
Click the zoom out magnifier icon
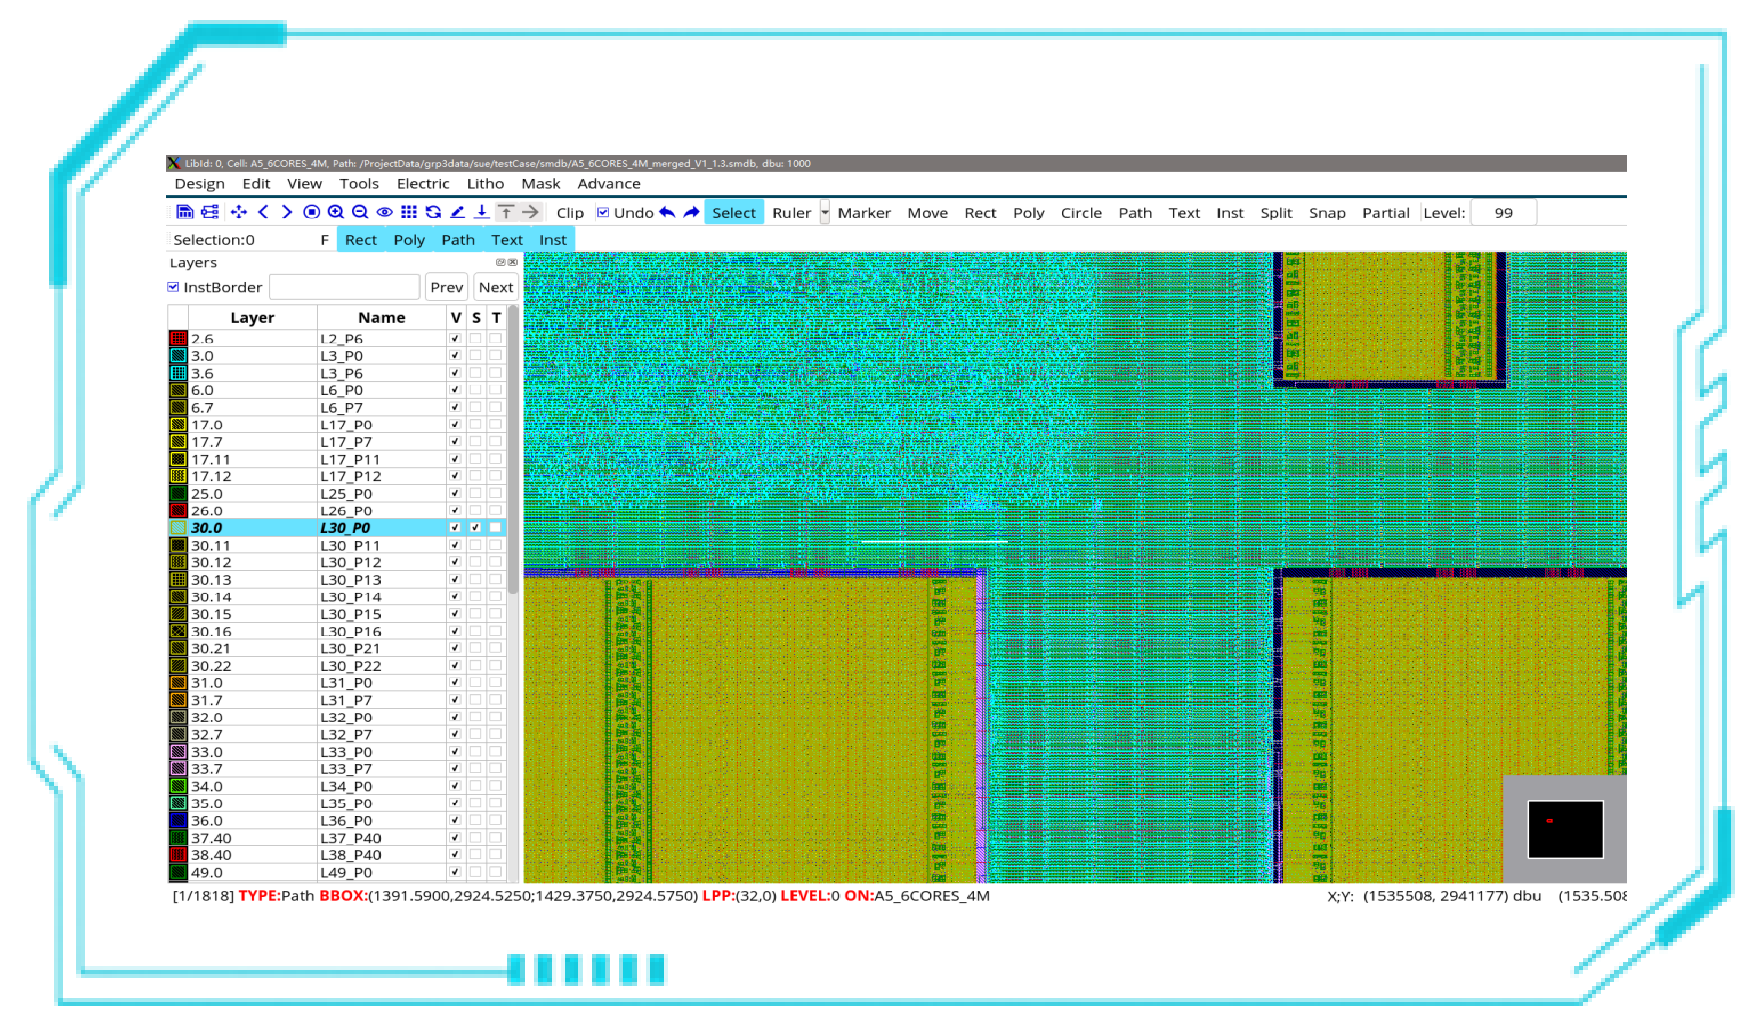[x=360, y=212]
